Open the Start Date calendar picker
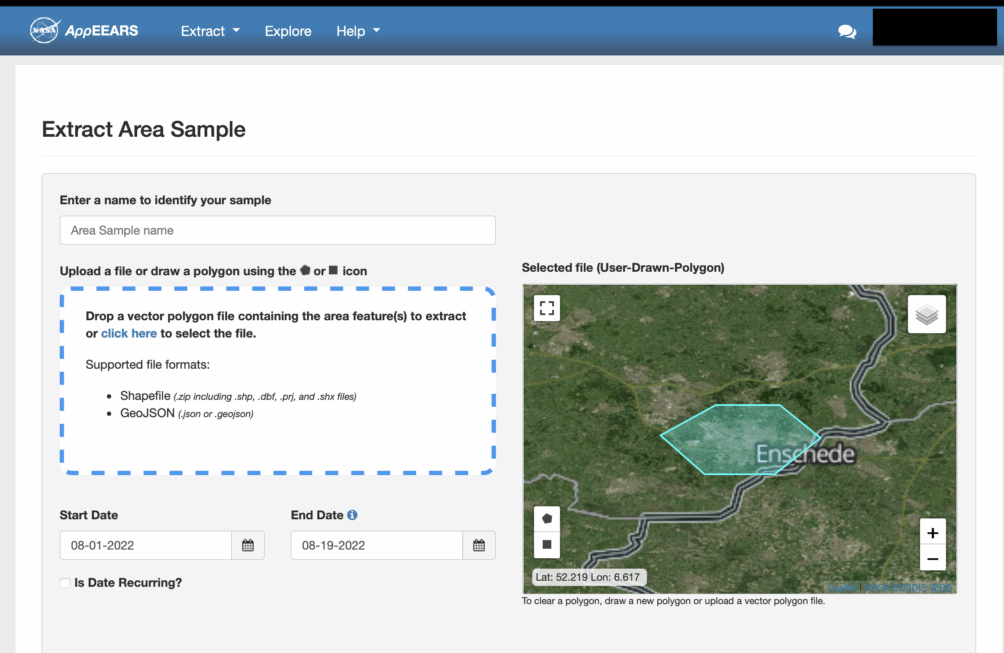 coord(248,545)
